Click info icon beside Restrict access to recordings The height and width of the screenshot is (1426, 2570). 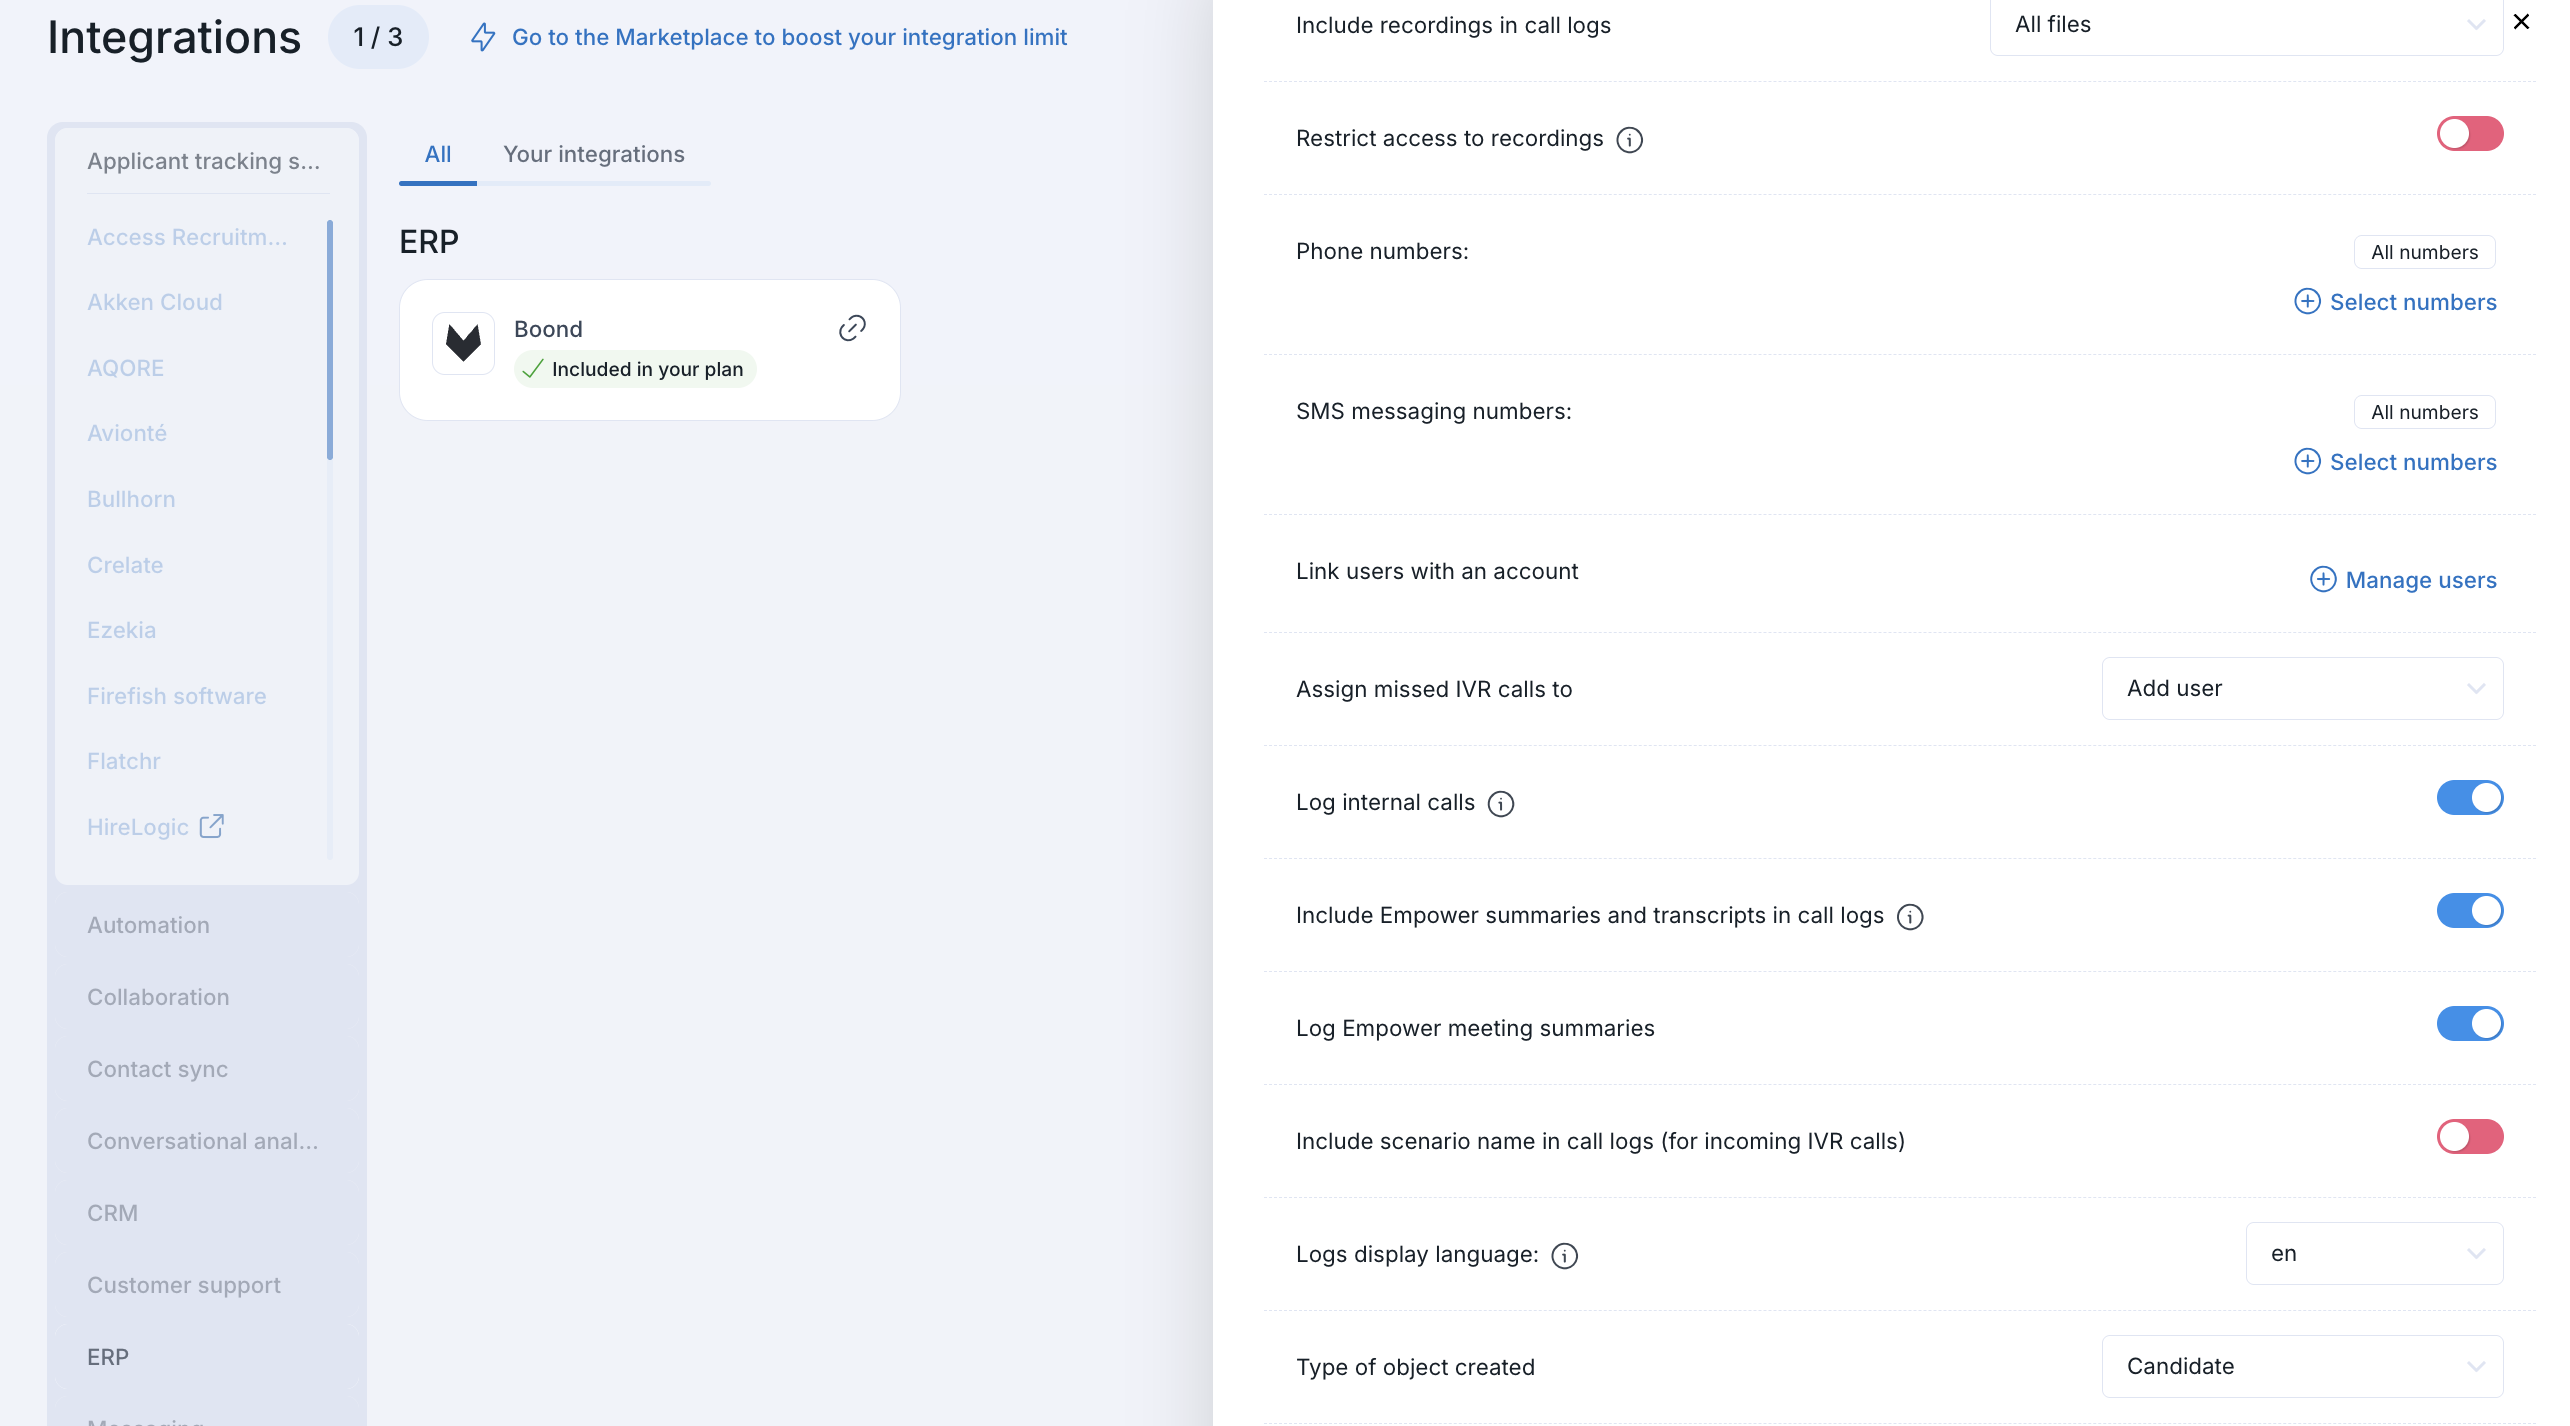[1630, 140]
